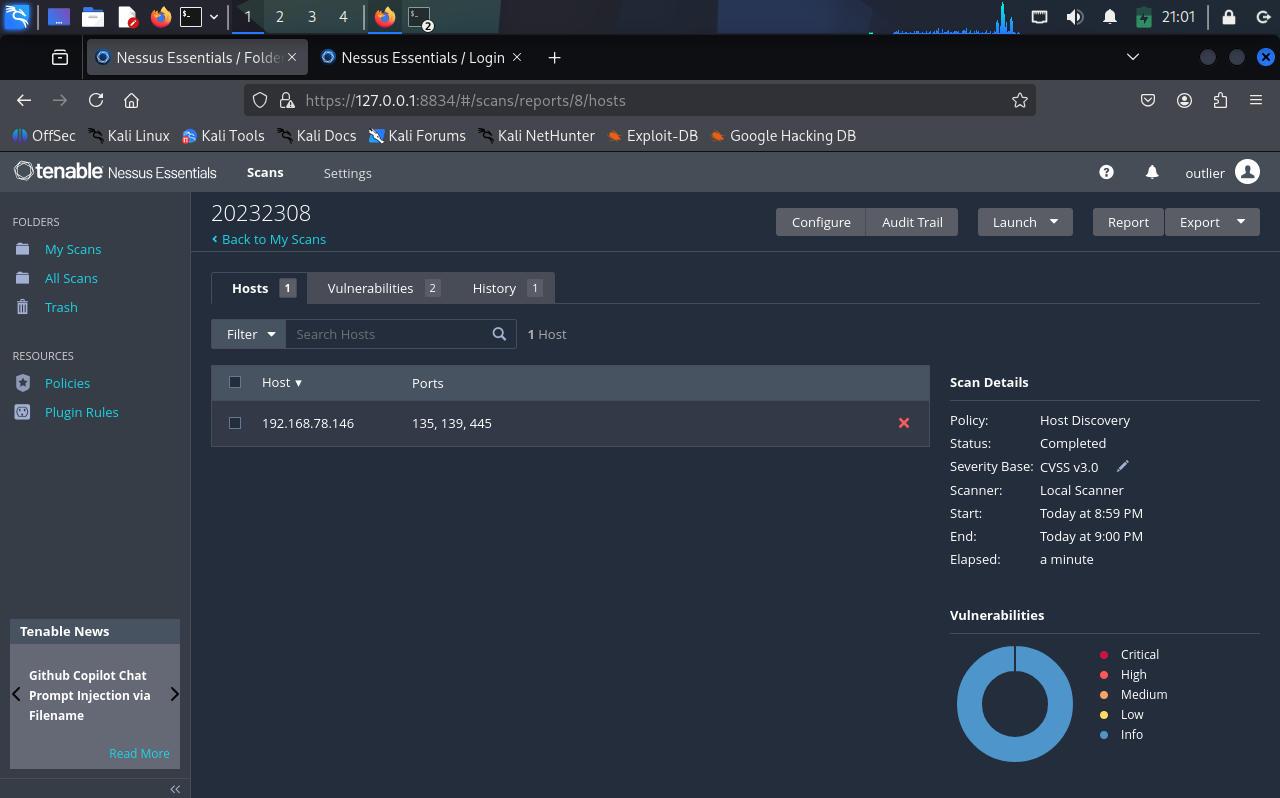Open the Audit Trail button

click(x=912, y=222)
